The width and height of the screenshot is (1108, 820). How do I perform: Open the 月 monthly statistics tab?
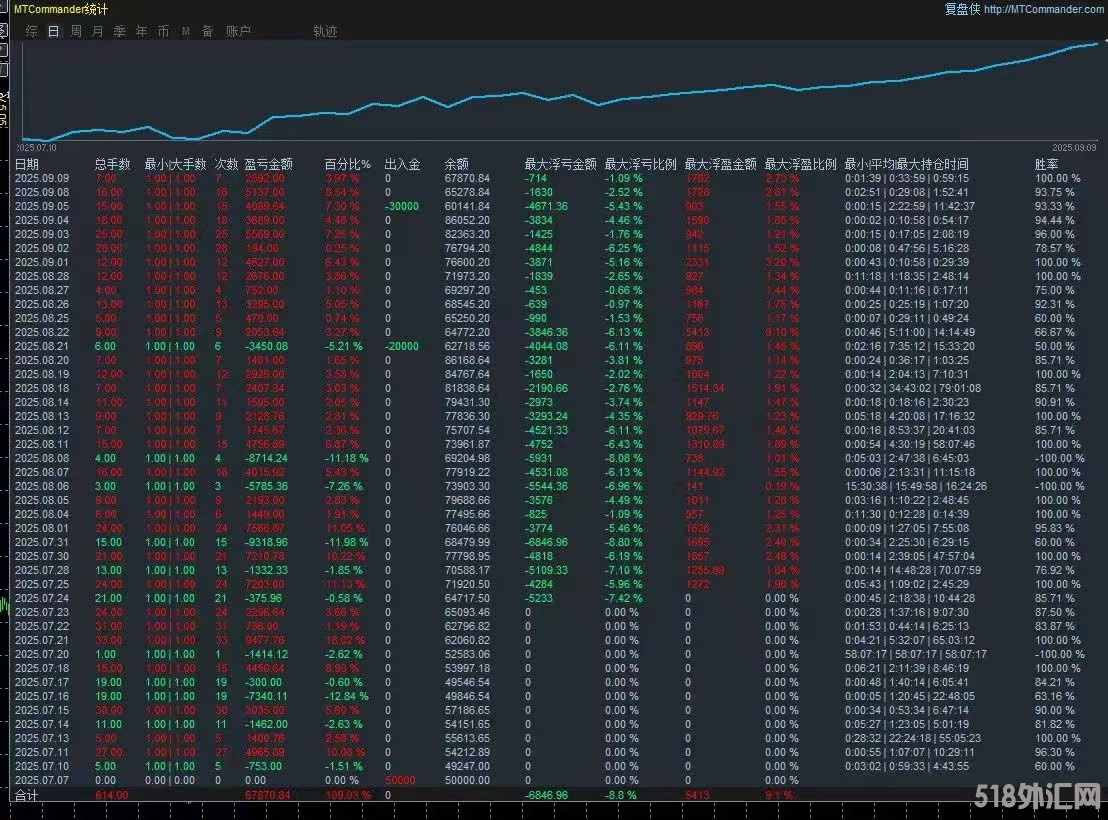98,31
